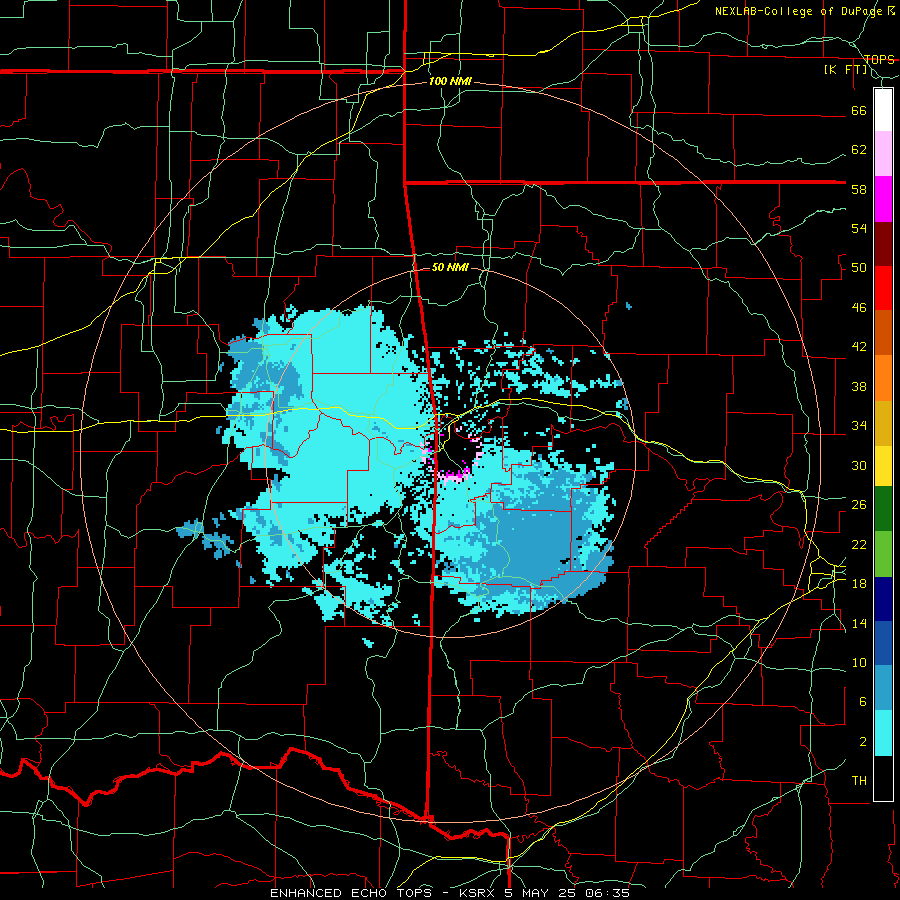900x900 pixels.
Task: Click the TOPS legend heading
Action: 879,59
